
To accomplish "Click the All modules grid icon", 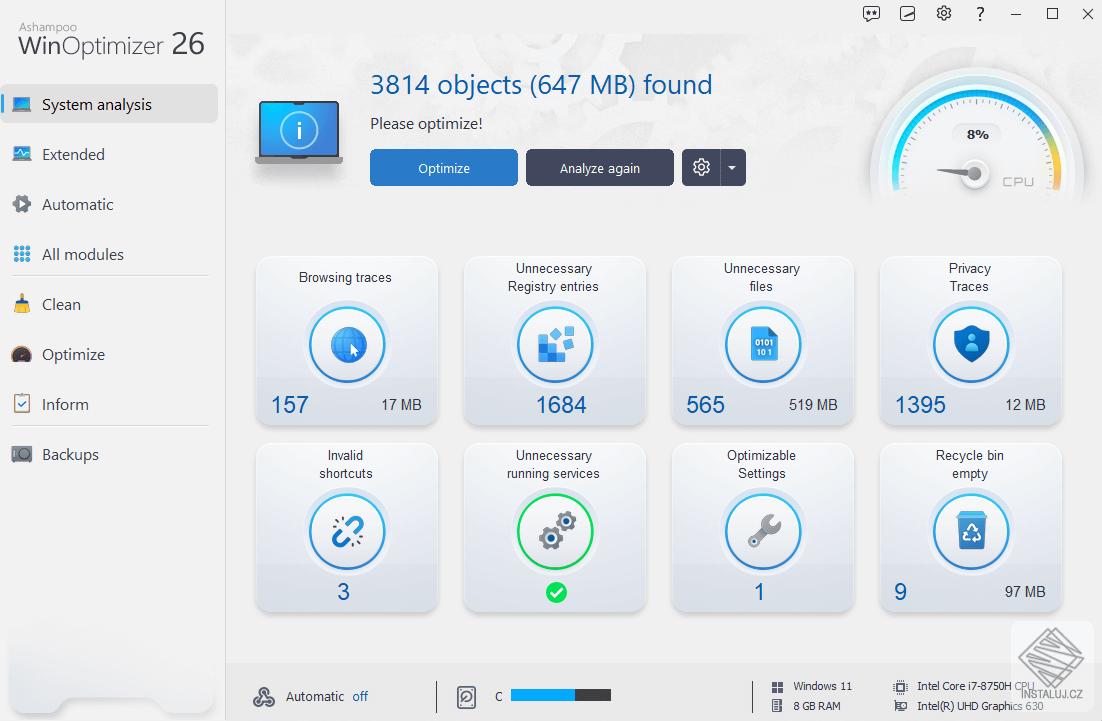I will click(x=22, y=254).
